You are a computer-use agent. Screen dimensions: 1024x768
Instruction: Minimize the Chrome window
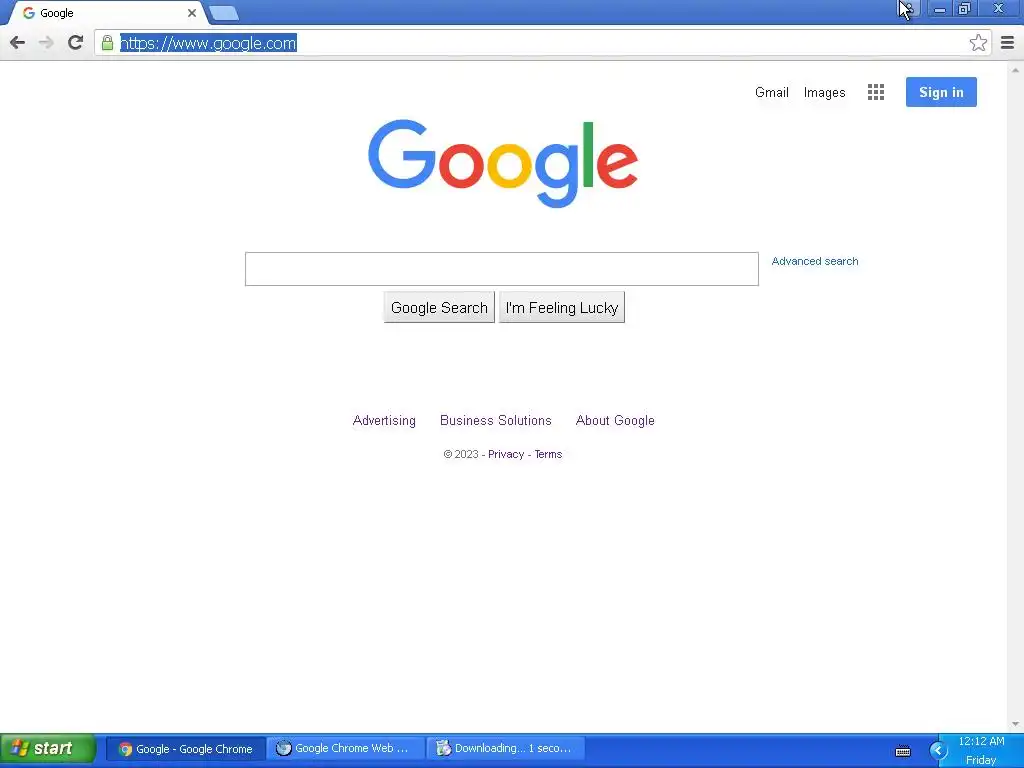click(x=940, y=8)
